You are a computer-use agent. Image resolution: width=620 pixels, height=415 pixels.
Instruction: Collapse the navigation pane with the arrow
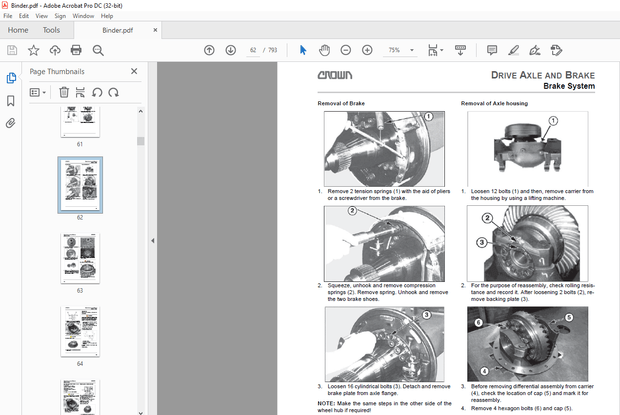coord(152,240)
